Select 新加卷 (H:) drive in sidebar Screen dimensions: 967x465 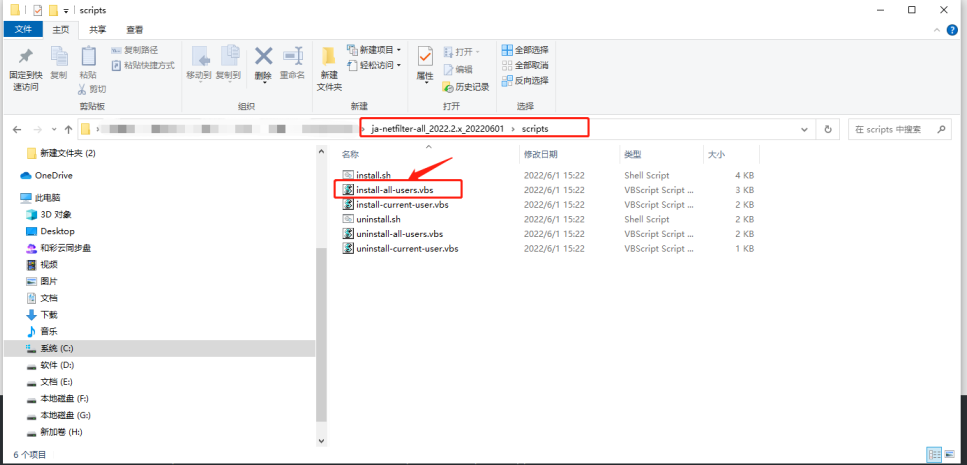[x=62, y=432]
